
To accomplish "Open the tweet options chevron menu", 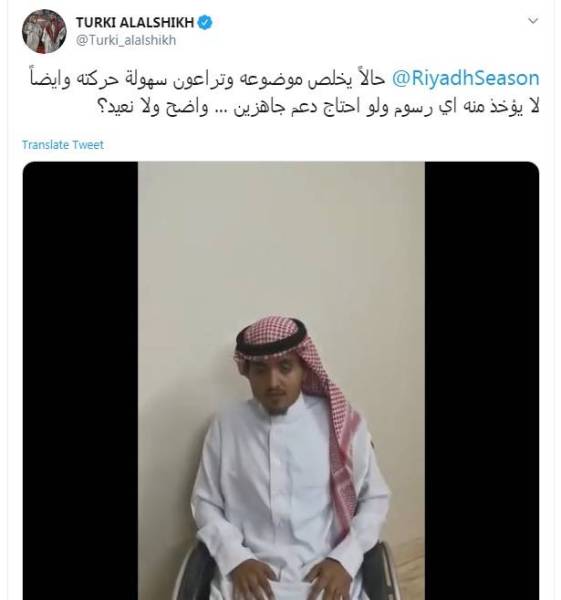I will tap(533, 21).
